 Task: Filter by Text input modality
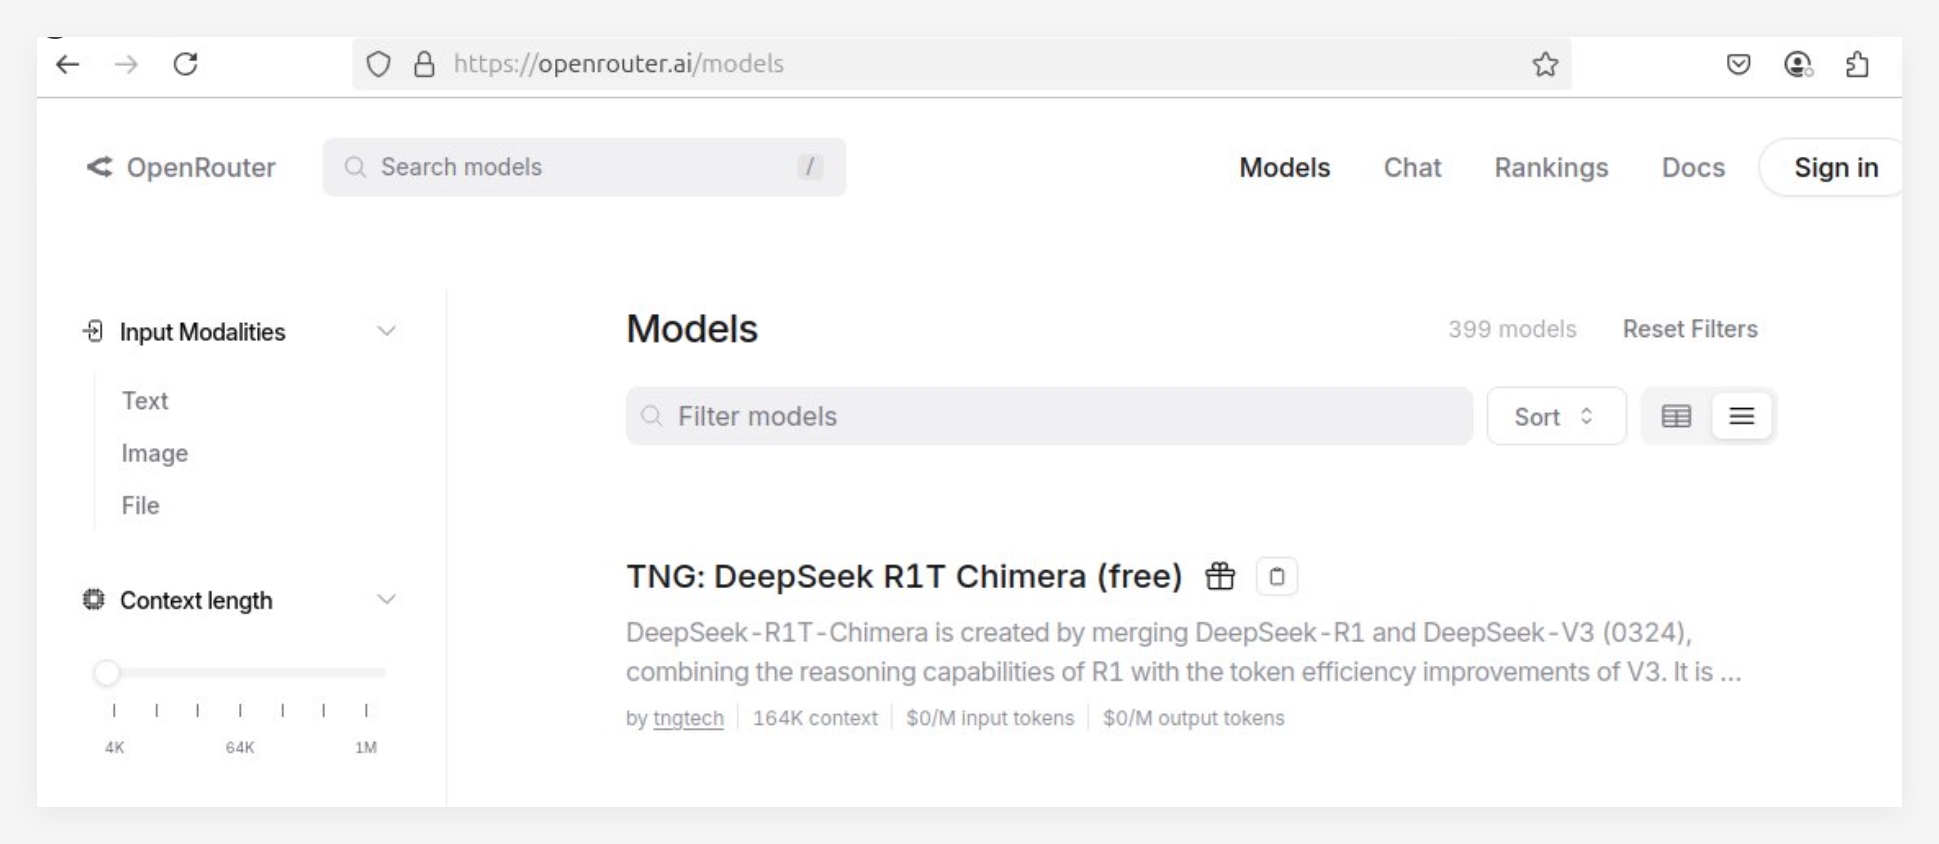tap(145, 401)
